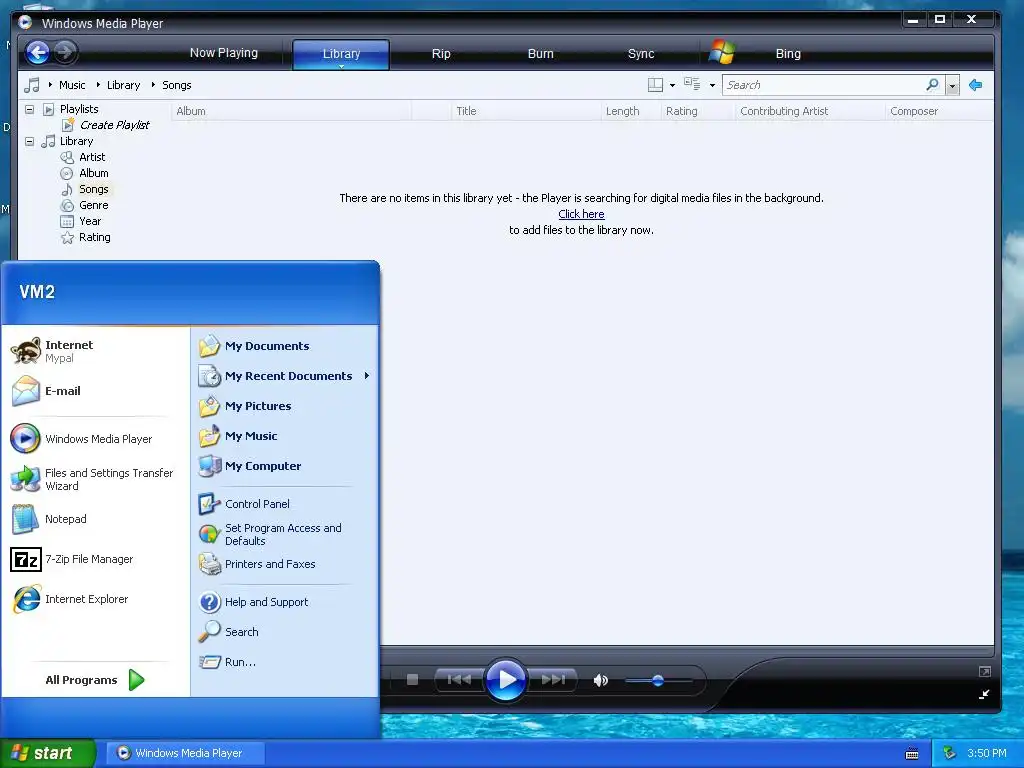
Task: Collapse the Library tree node
Action: 29,141
